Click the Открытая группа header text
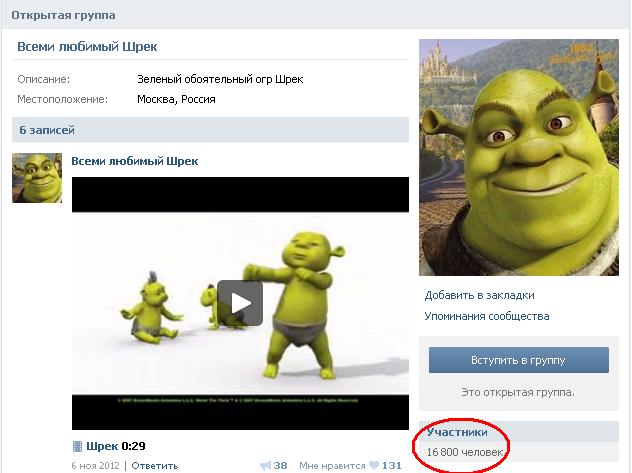Image resolution: width=632 pixels, height=473 pixels. click(x=63, y=15)
